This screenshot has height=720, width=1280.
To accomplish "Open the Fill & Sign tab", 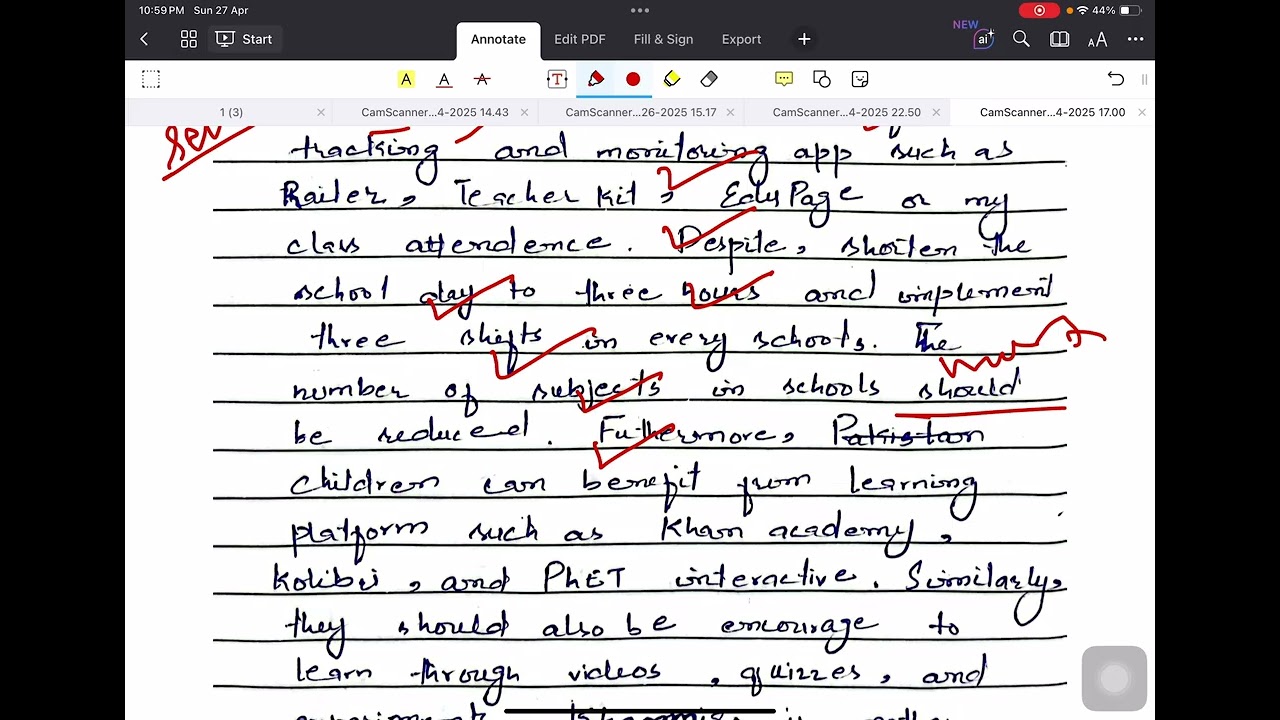I will pyautogui.click(x=663, y=39).
